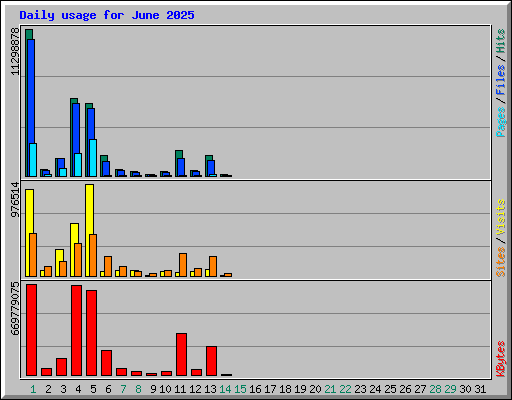Click the 11298878 hits axis value
The image size is (512, 400).
[x=15, y=52]
